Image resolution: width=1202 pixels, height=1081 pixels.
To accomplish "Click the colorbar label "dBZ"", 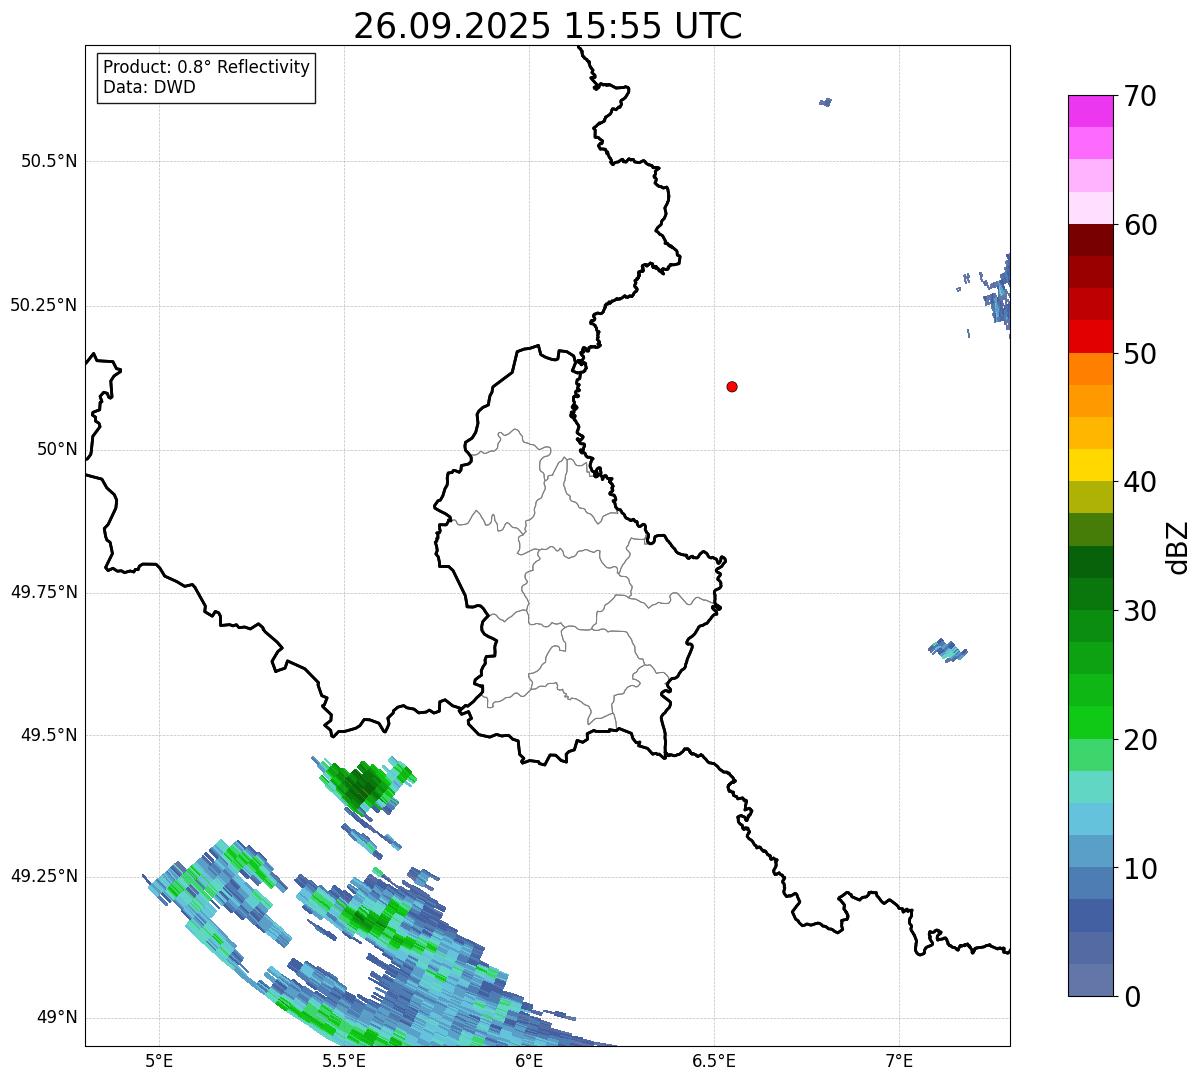I will (x=1178, y=546).
